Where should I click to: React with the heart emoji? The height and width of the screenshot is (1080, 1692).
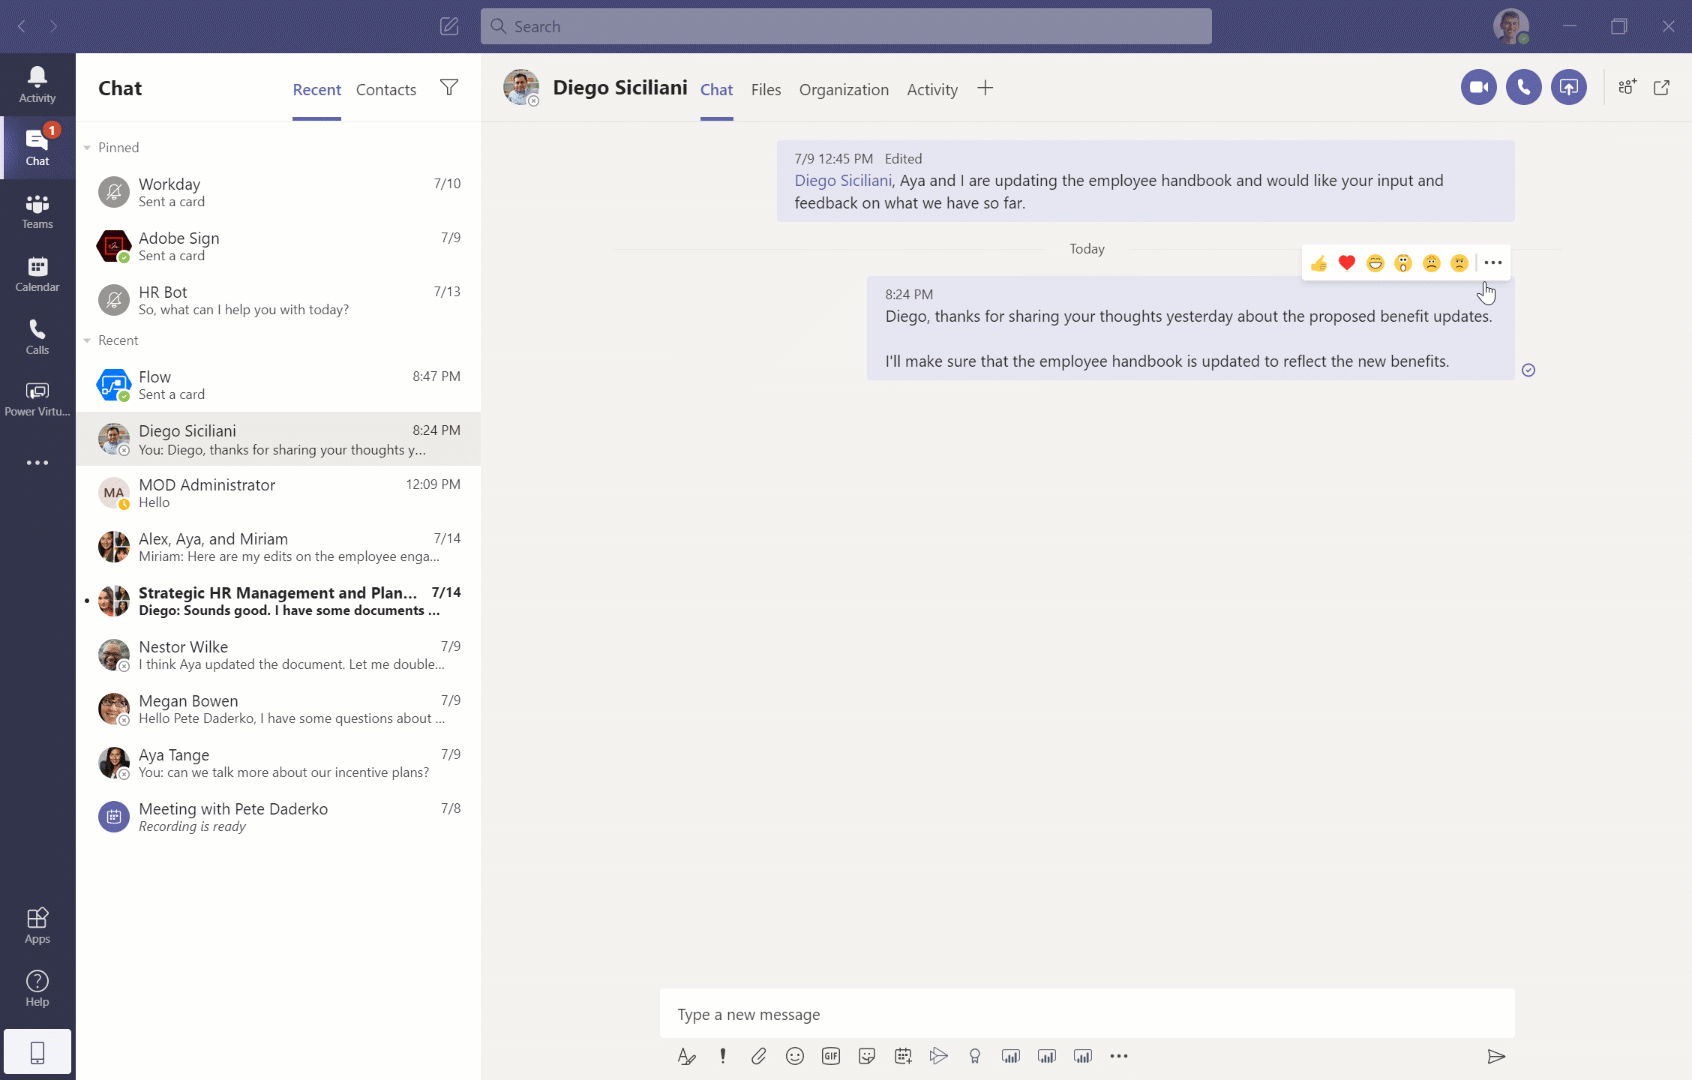[1347, 263]
